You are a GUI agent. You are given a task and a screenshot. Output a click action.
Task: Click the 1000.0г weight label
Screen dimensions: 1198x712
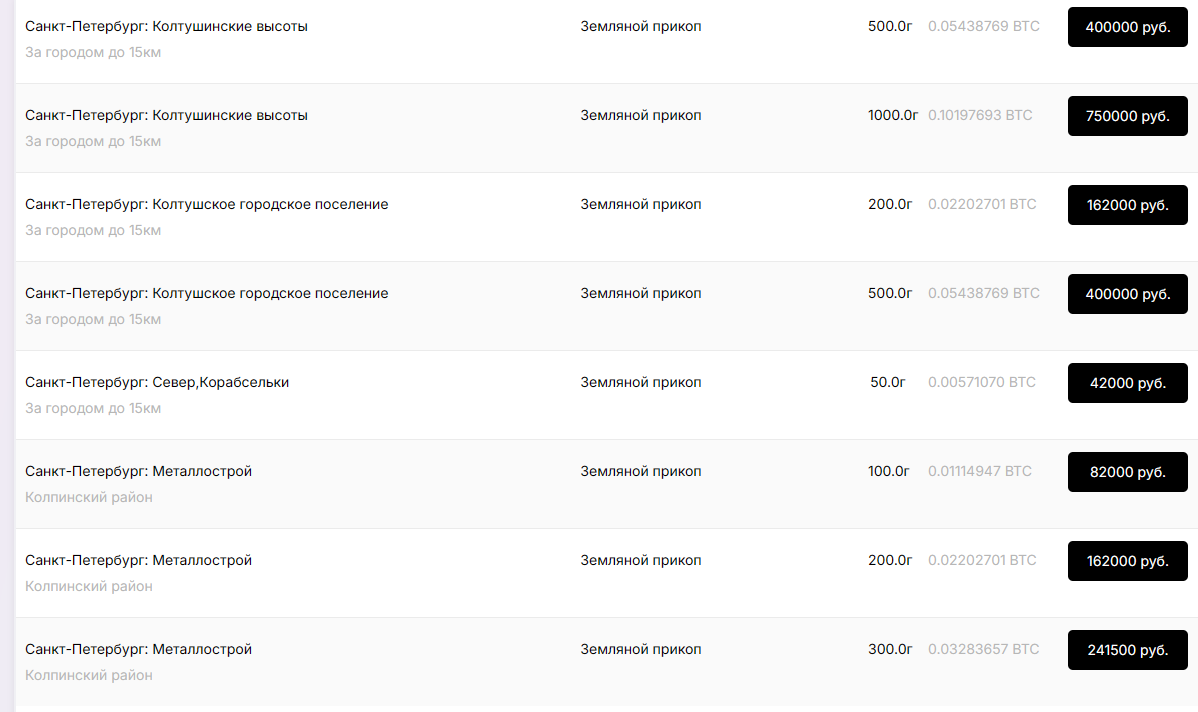click(892, 115)
